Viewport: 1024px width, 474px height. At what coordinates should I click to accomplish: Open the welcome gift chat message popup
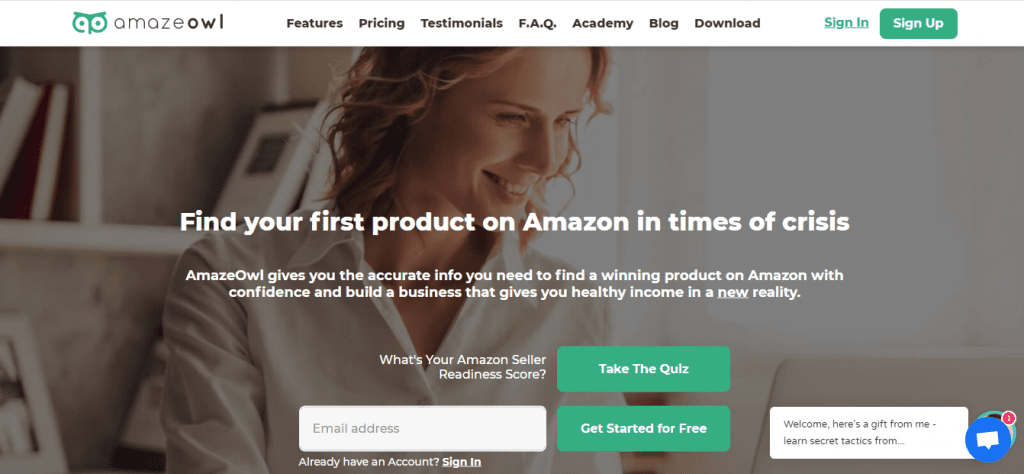tap(869, 432)
